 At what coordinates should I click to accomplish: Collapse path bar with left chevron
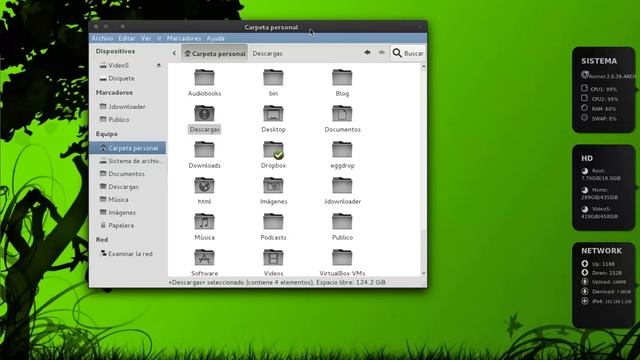pos(174,53)
